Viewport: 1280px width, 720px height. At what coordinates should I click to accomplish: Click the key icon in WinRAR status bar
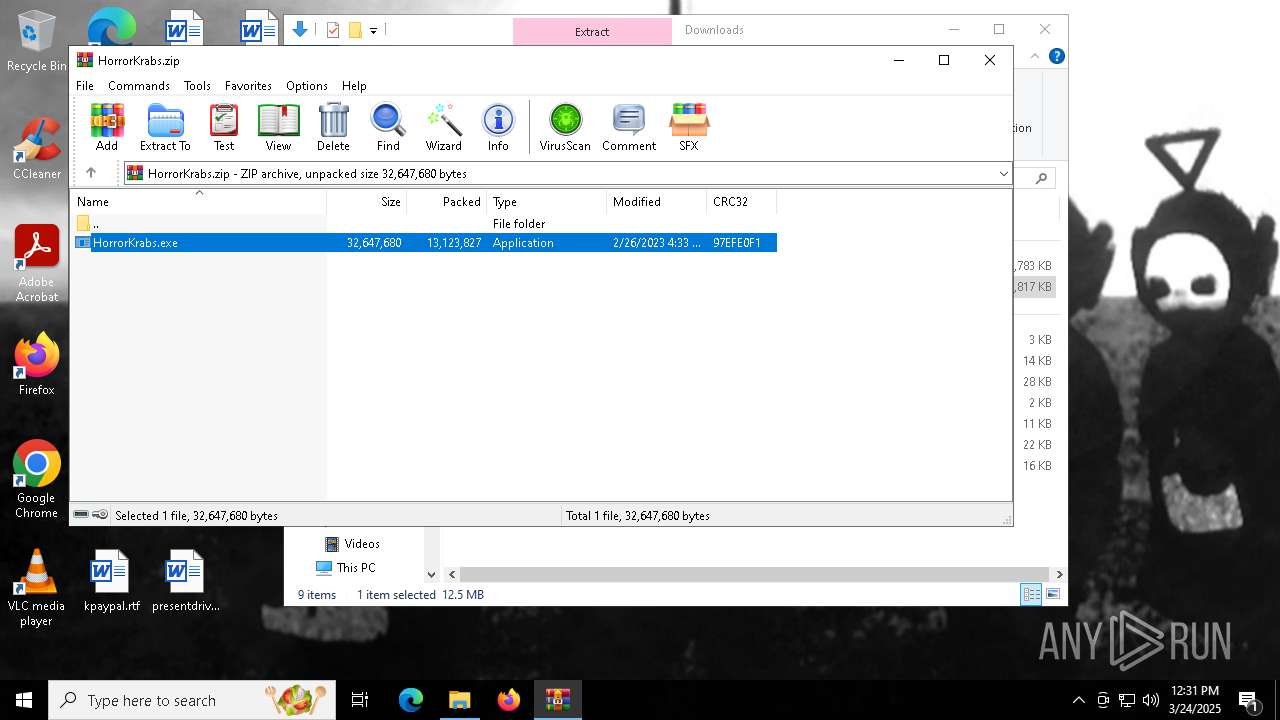click(x=100, y=515)
